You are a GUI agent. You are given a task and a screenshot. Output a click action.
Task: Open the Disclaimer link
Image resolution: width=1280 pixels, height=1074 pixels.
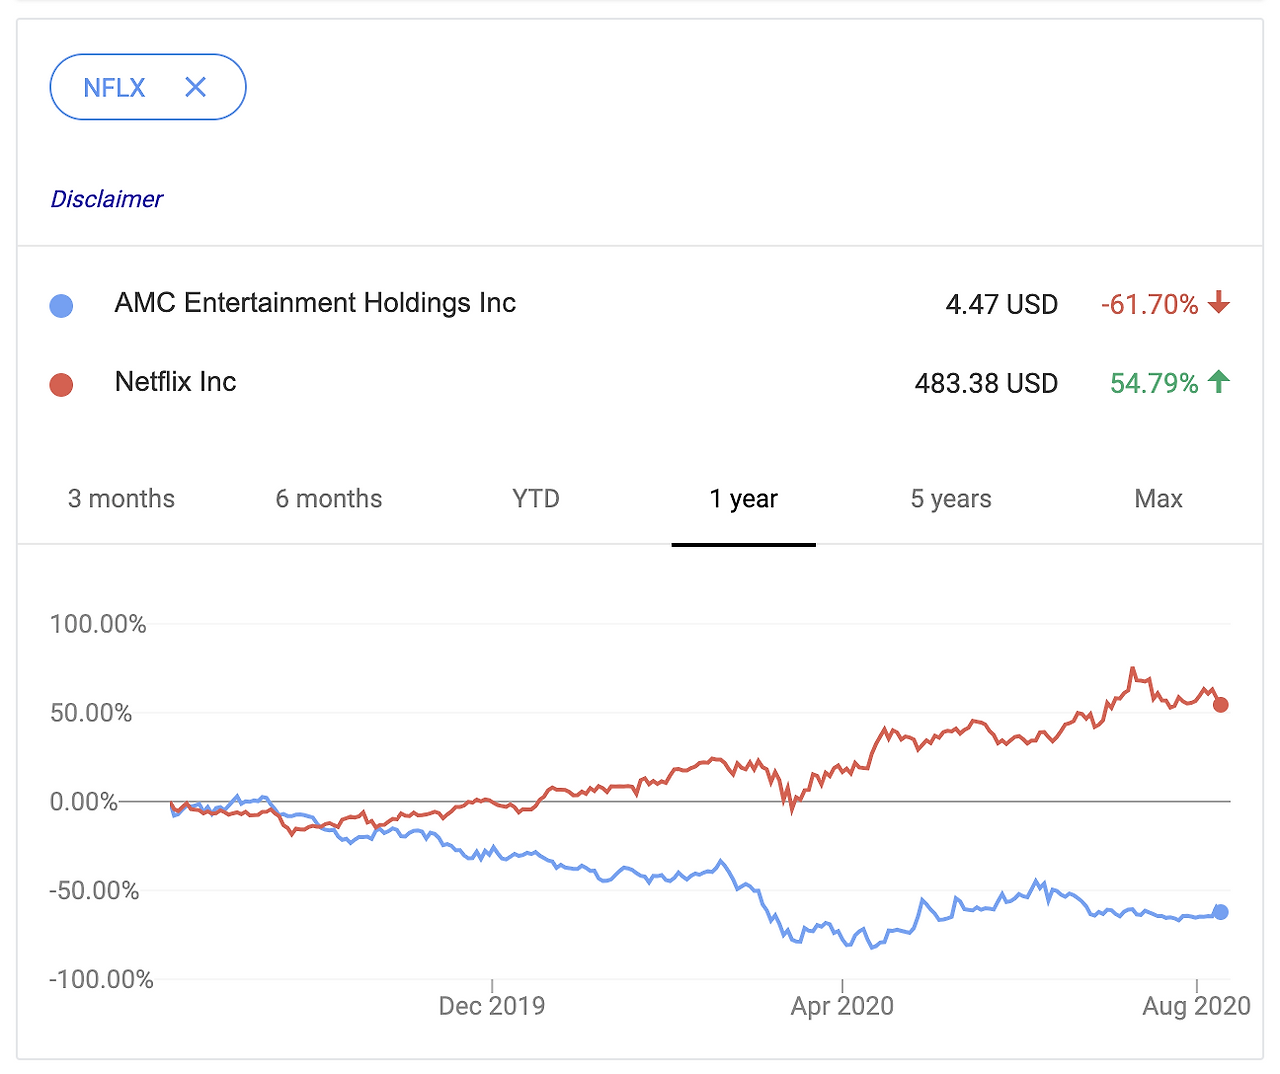coord(106,199)
